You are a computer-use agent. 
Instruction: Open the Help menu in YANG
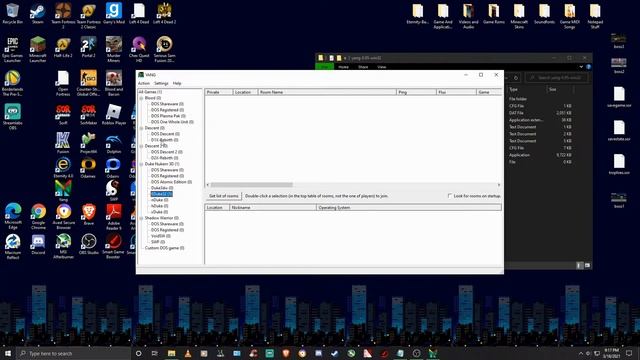[x=177, y=83]
